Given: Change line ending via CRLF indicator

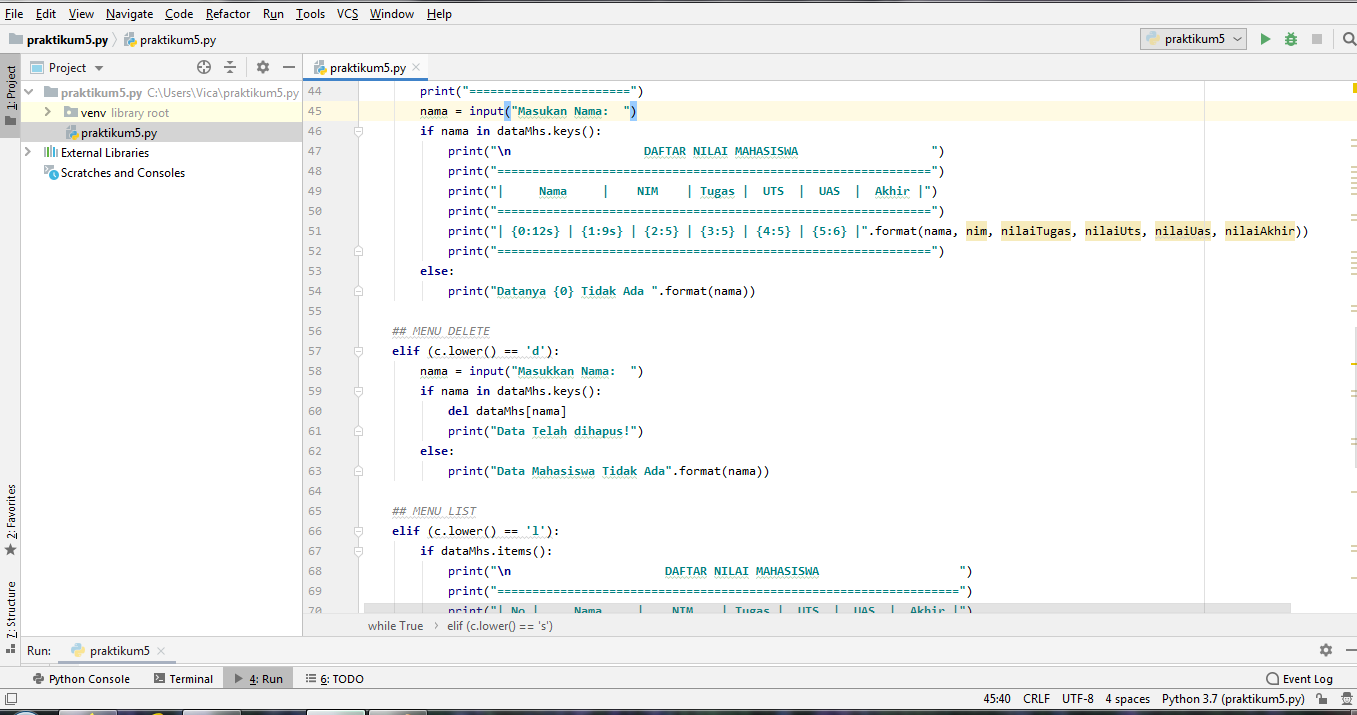Looking at the screenshot, I should pos(1035,699).
